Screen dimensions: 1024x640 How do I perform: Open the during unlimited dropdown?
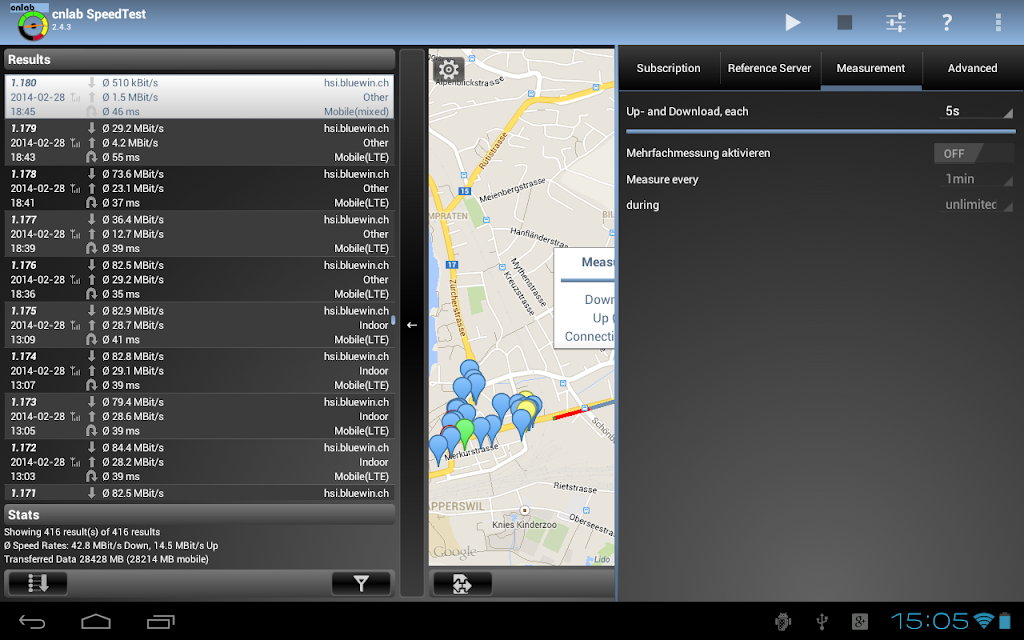977,204
